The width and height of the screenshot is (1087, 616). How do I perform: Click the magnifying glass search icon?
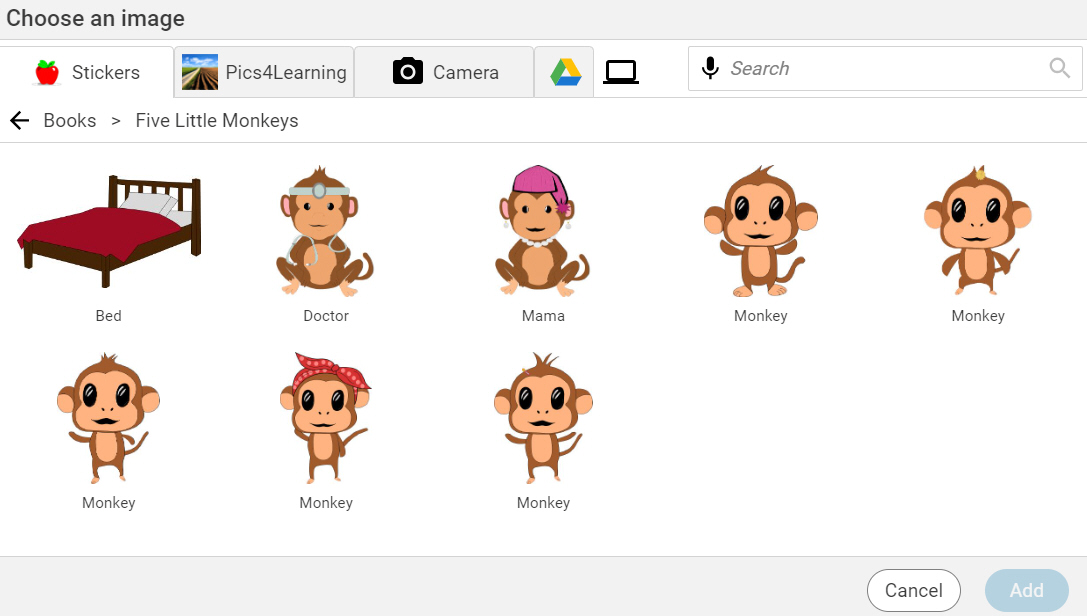coord(1058,68)
